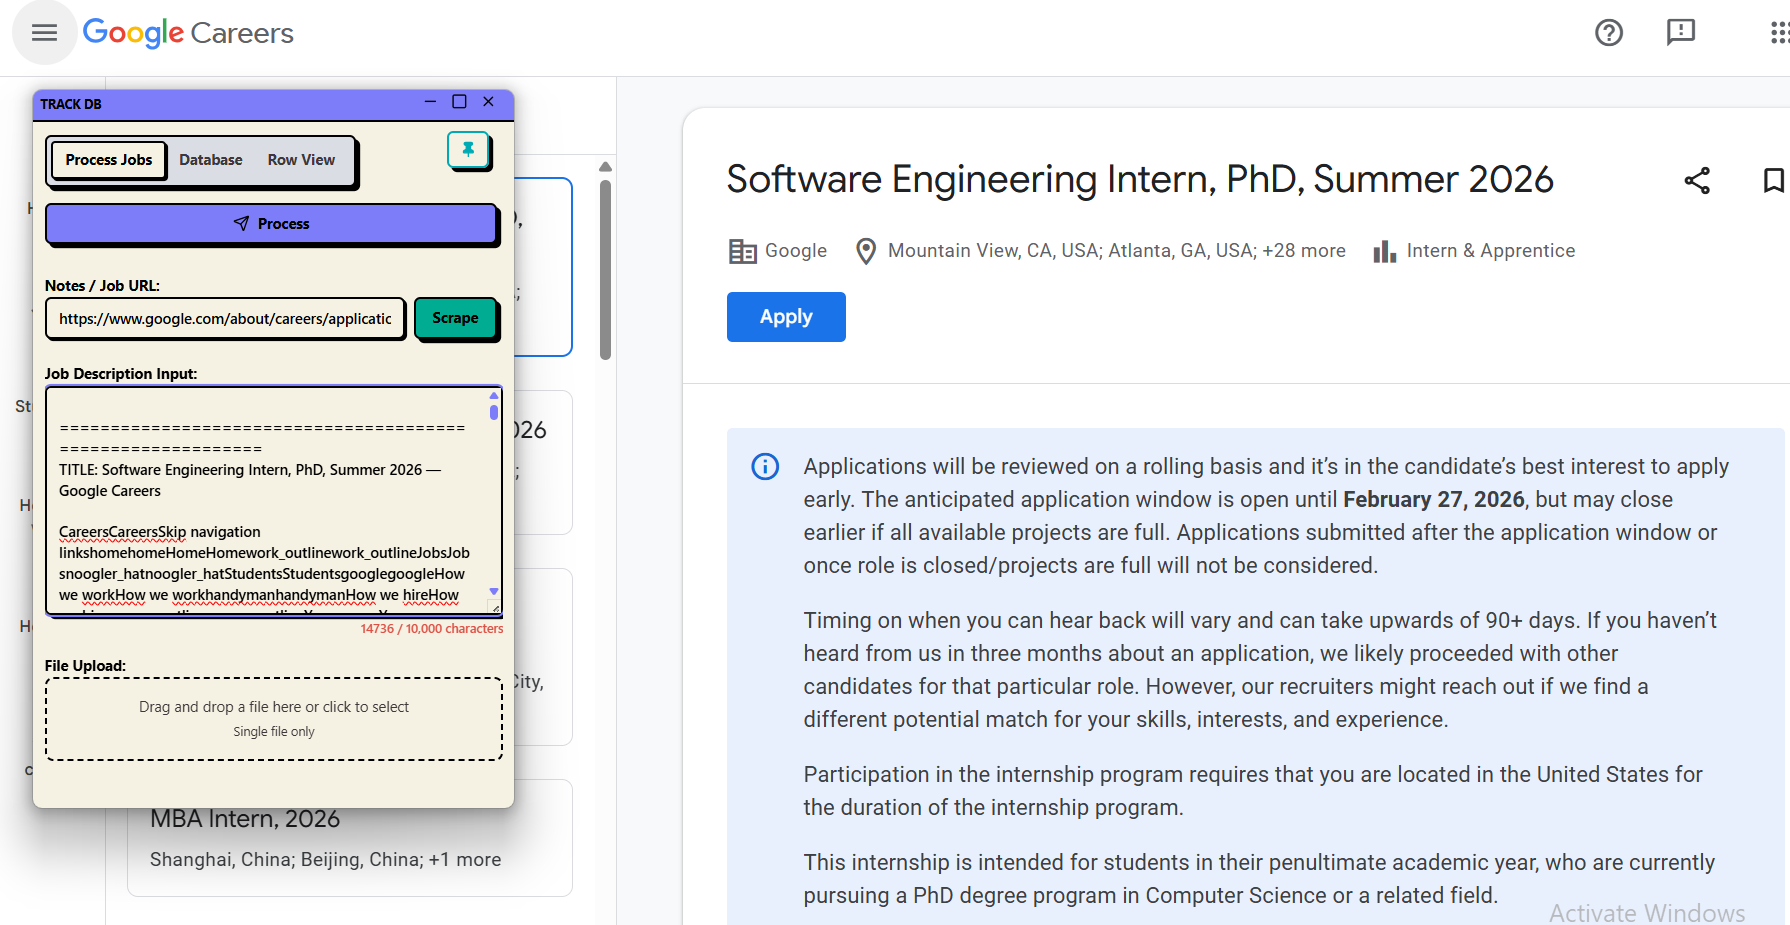This screenshot has width=1790, height=925.
Task: Expand the +28 more locations text
Action: 1303,251
